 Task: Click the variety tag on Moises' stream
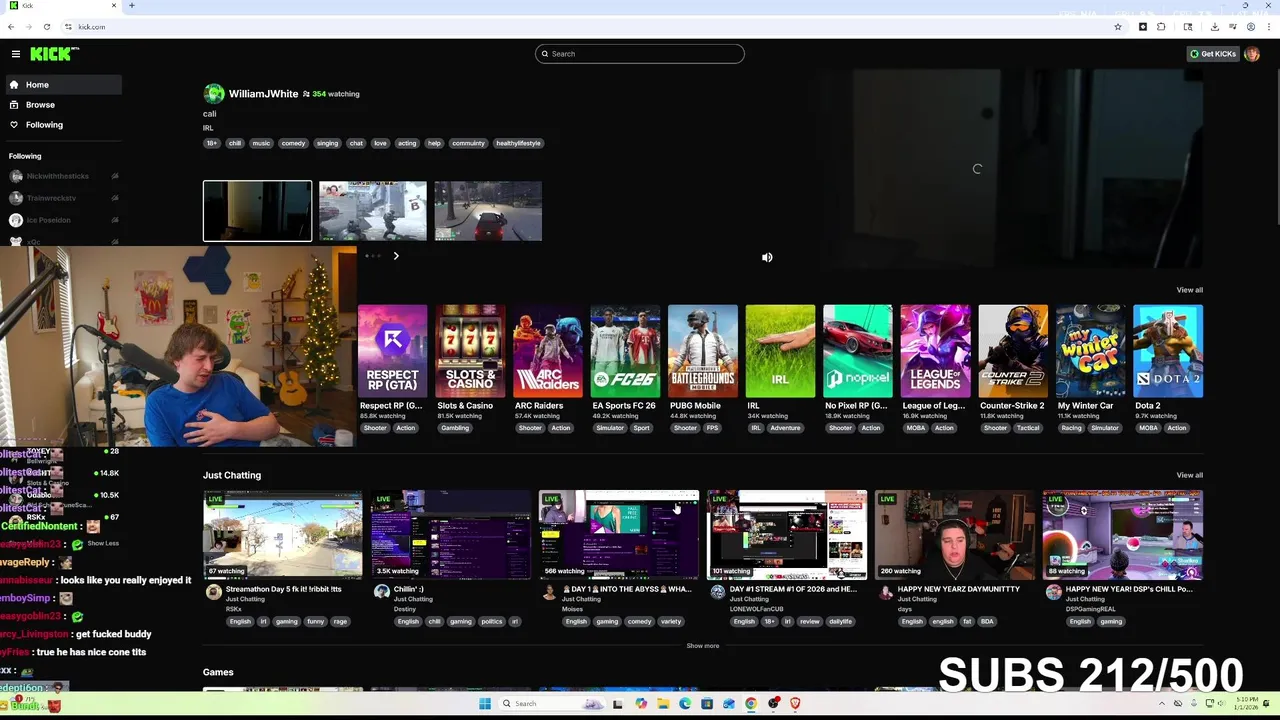671,621
